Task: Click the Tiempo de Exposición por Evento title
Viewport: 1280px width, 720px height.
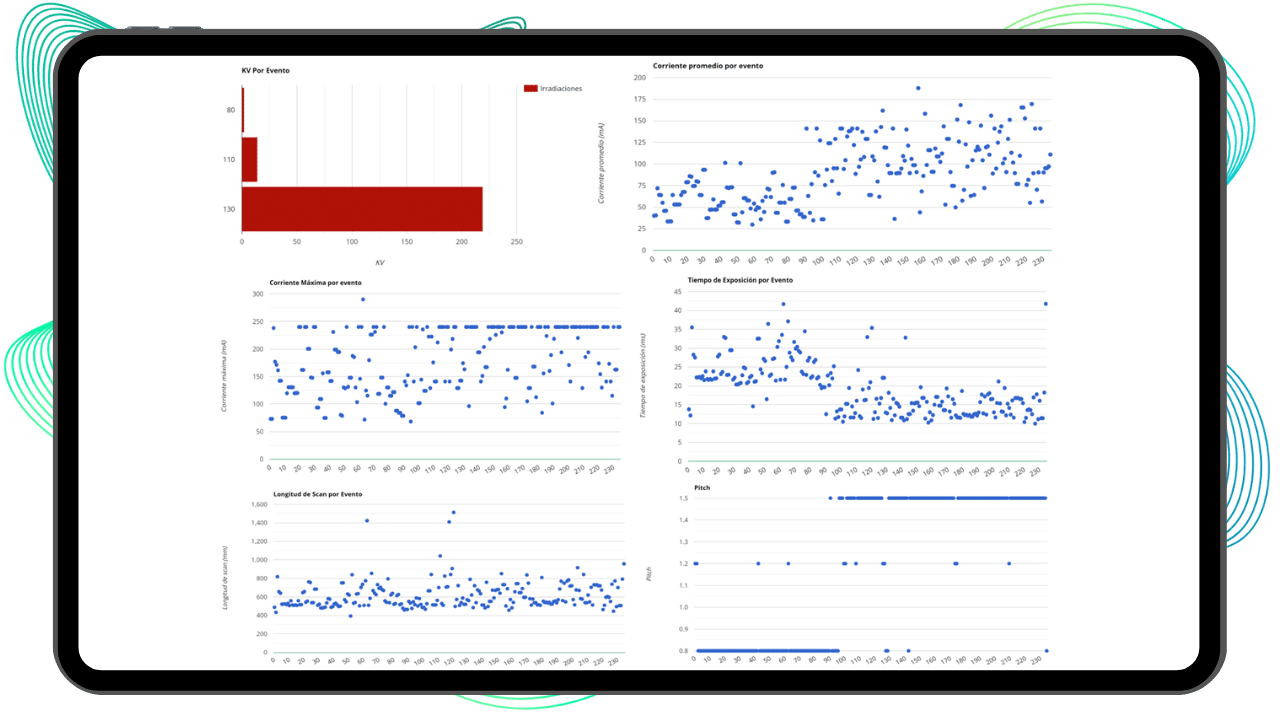Action: point(740,280)
